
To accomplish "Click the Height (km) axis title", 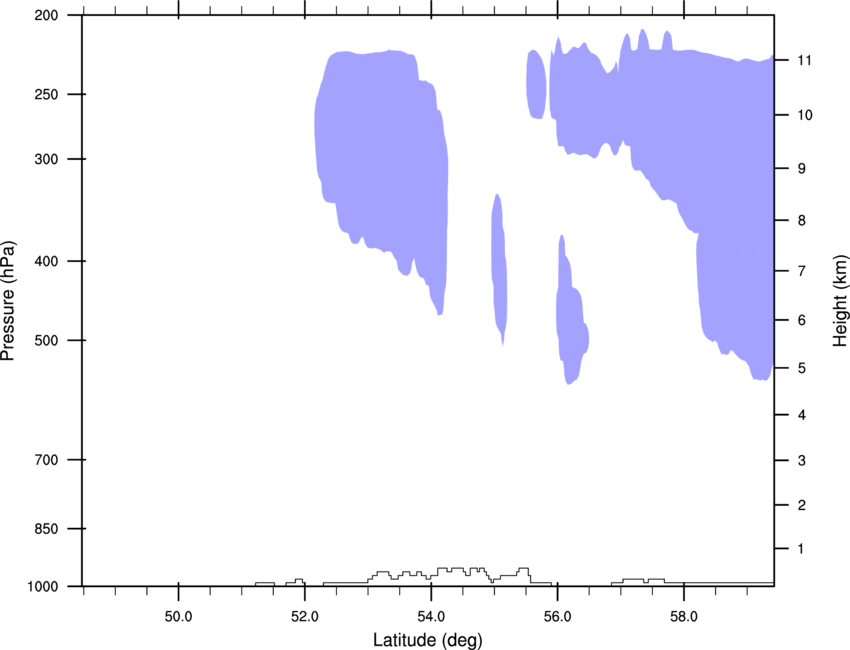I will click(x=840, y=300).
